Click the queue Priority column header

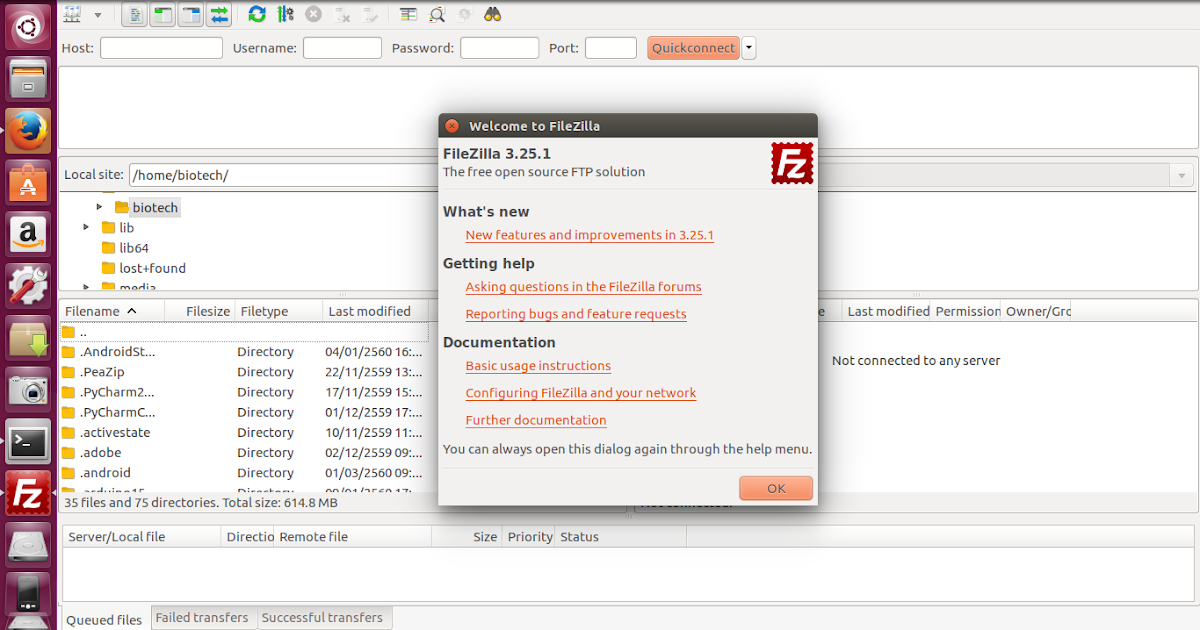coord(529,537)
